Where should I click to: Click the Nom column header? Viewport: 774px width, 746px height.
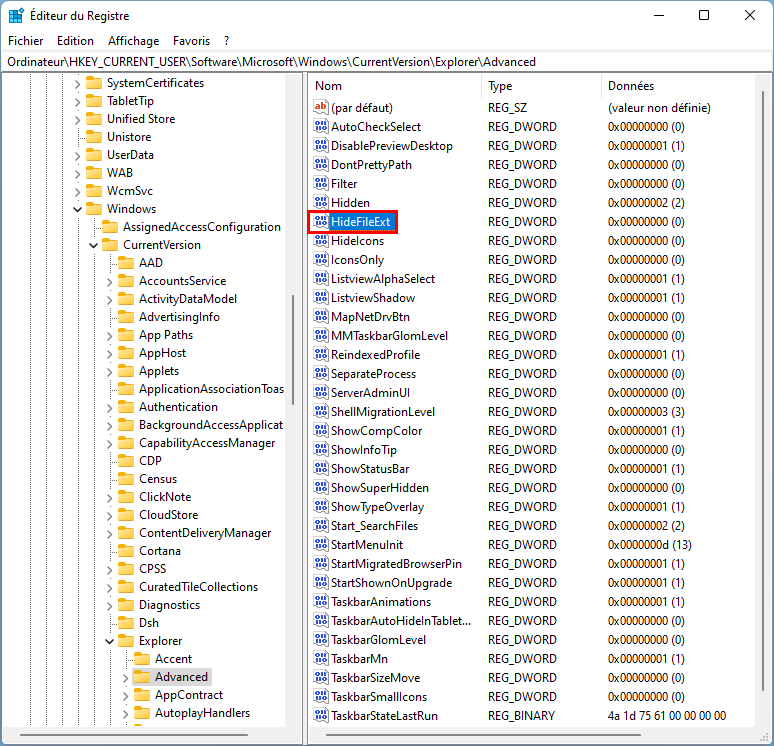pyautogui.click(x=395, y=86)
